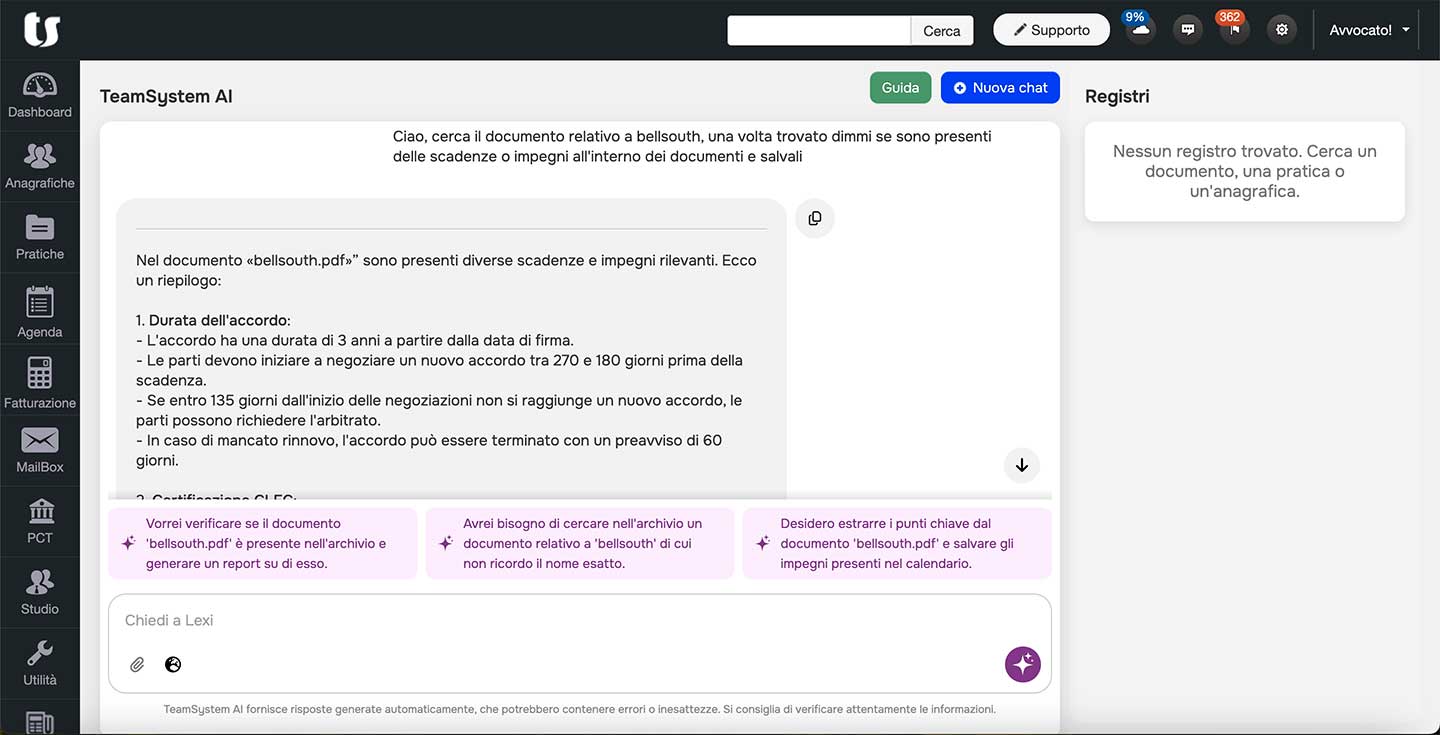
Task: Start a Nuova chat
Action: coord(1000,88)
